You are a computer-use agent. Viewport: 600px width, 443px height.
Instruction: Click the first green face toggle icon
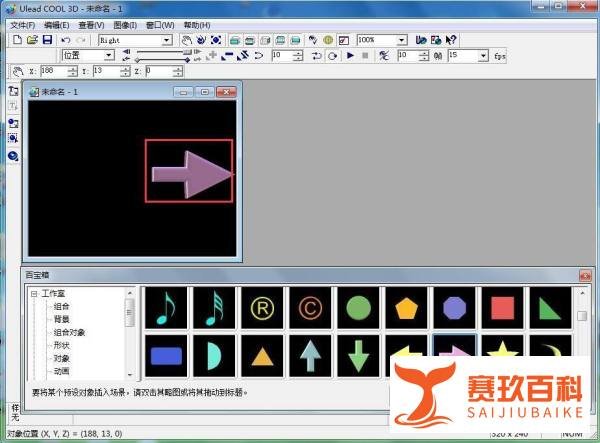tap(235, 40)
